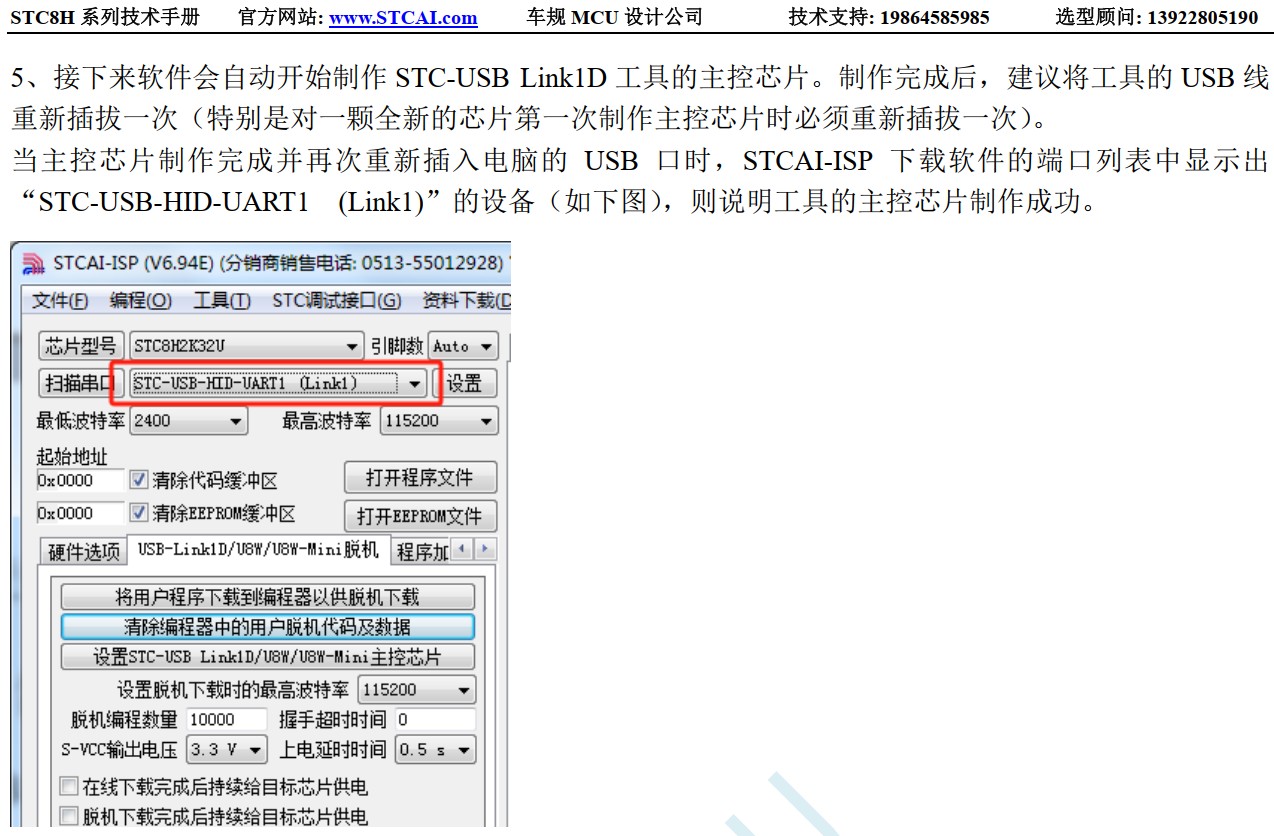The width and height of the screenshot is (1274, 836).
Task: Open the 引脚数 Auto dropdown
Action: click(463, 346)
